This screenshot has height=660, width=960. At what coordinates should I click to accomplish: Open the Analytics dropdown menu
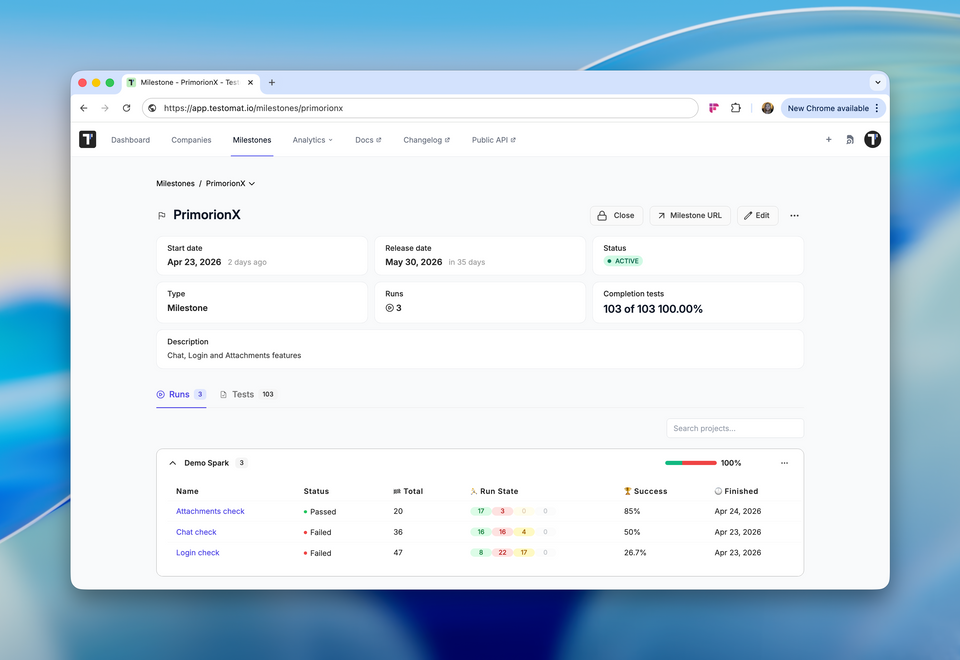click(313, 140)
